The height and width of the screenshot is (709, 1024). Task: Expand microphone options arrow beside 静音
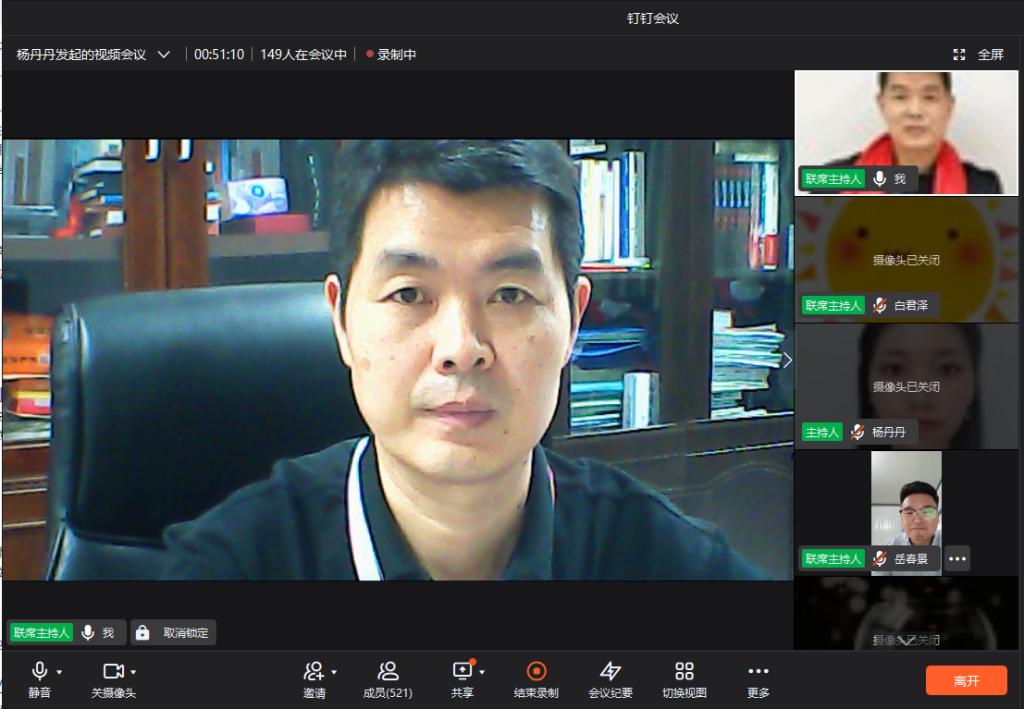(59, 672)
